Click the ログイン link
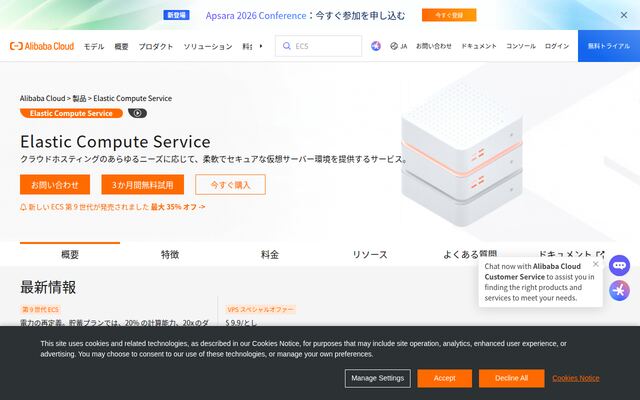The height and width of the screenshot is (400, 640). 557,46
